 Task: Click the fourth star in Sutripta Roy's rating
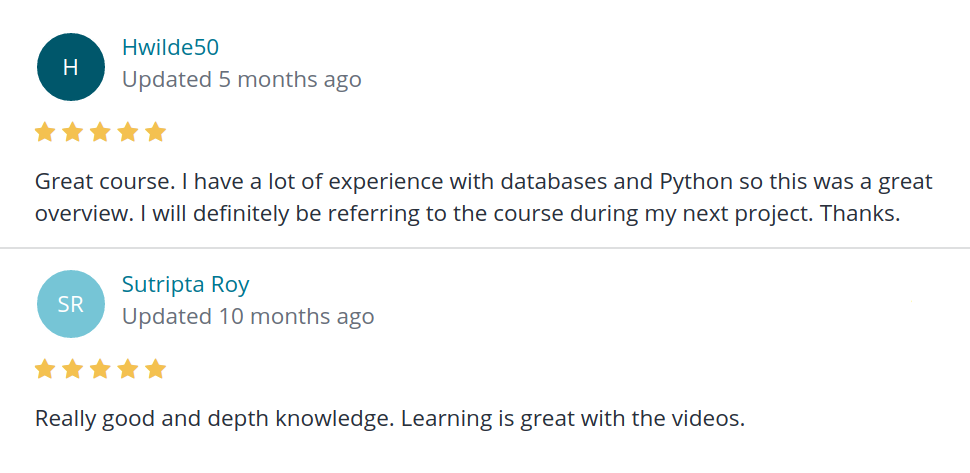tap(127, 369)
